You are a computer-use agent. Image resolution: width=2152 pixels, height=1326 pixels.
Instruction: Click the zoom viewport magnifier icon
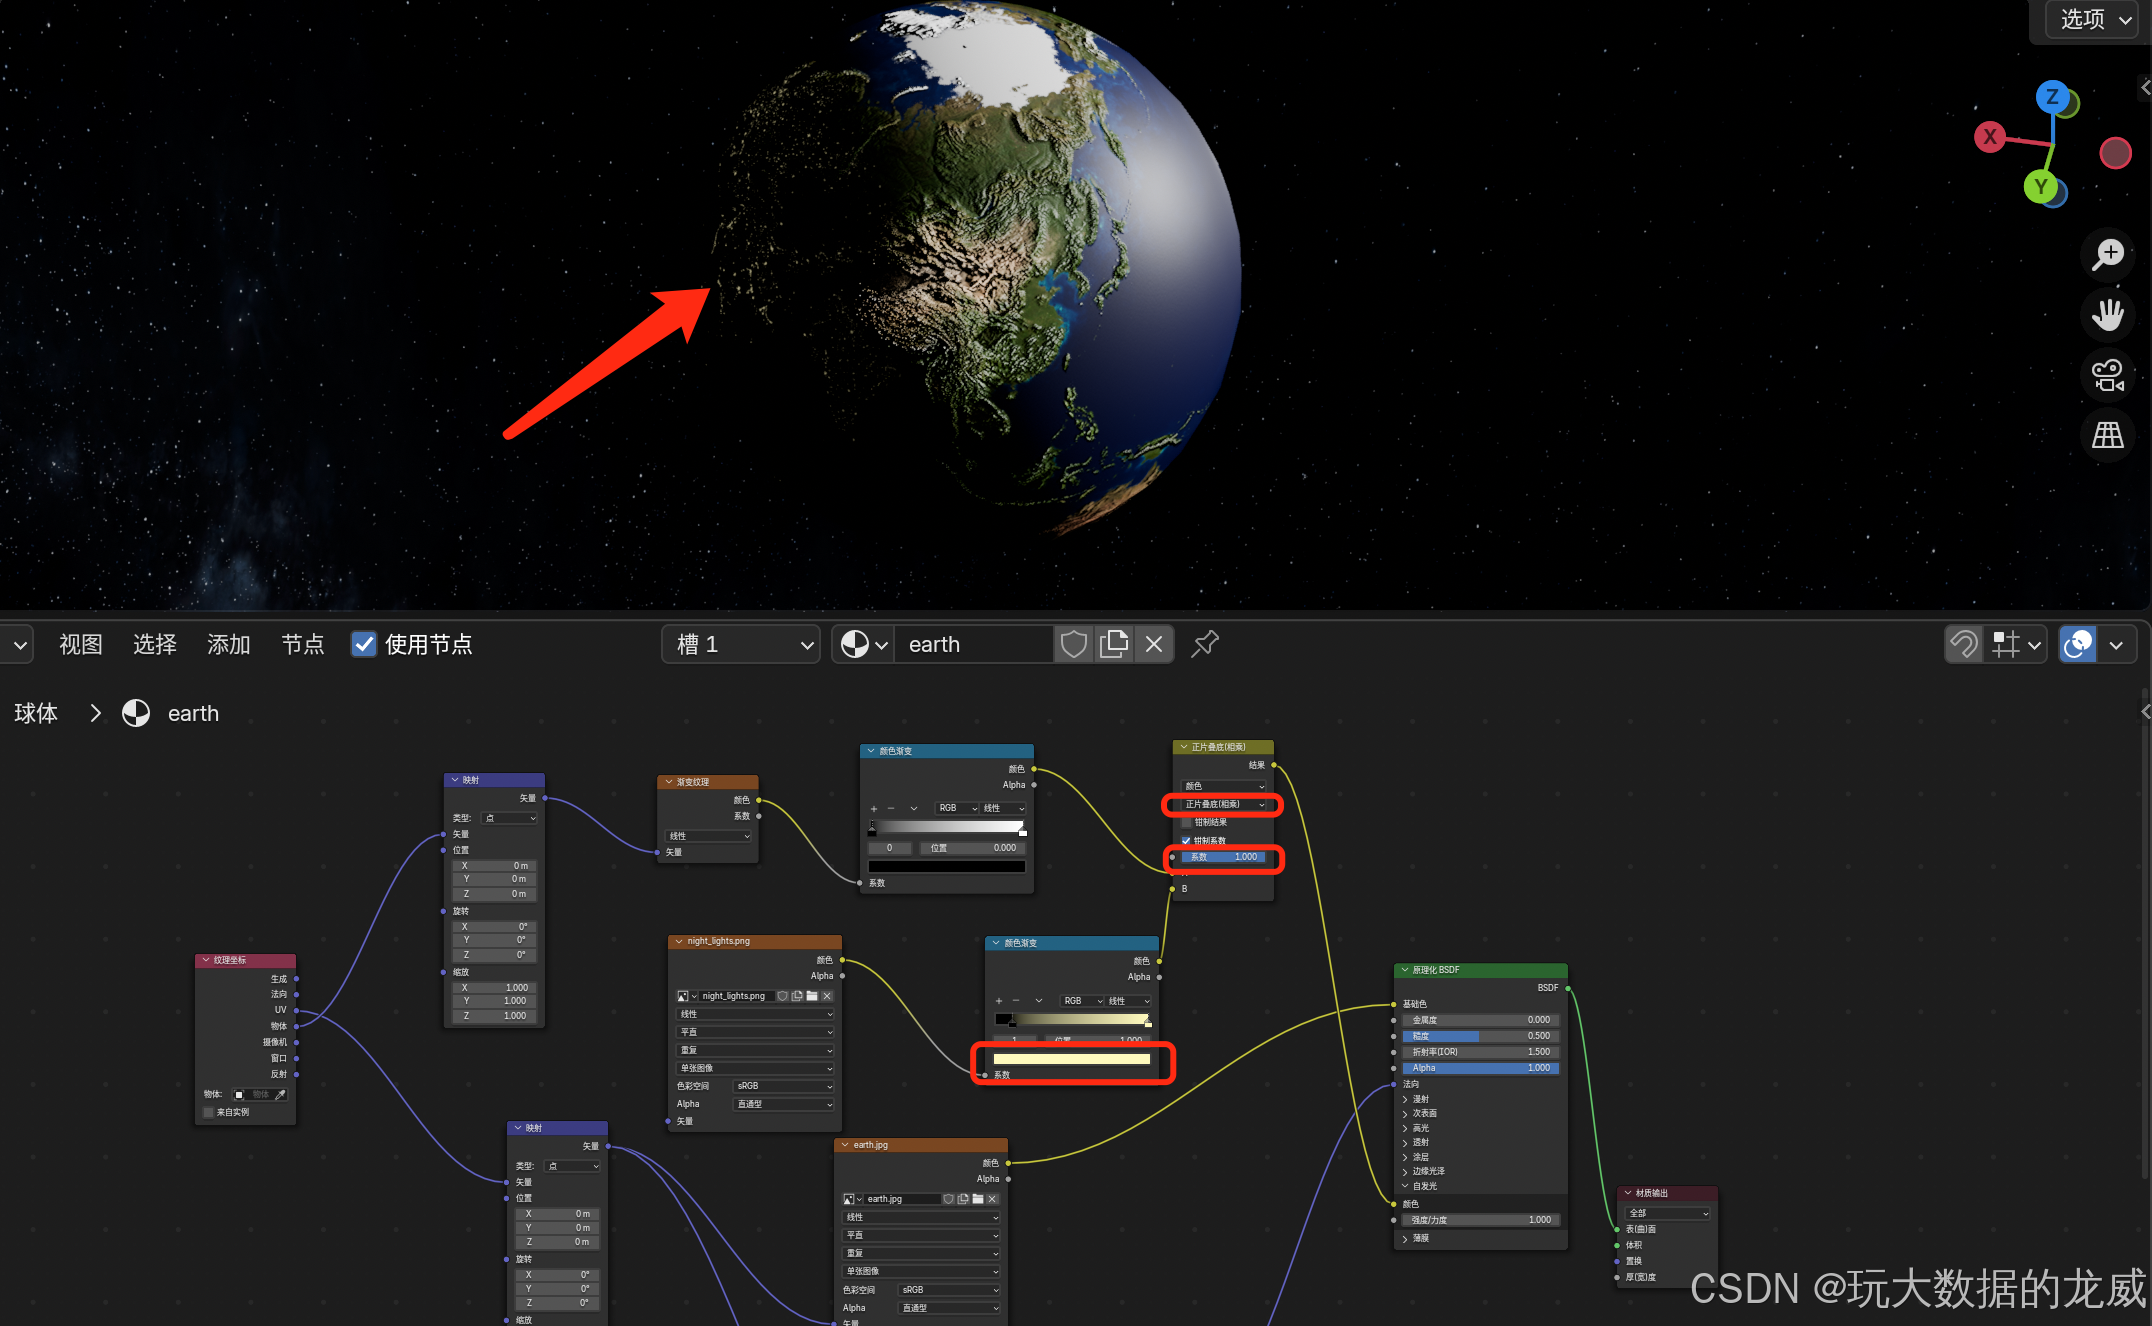point(2108,254)
